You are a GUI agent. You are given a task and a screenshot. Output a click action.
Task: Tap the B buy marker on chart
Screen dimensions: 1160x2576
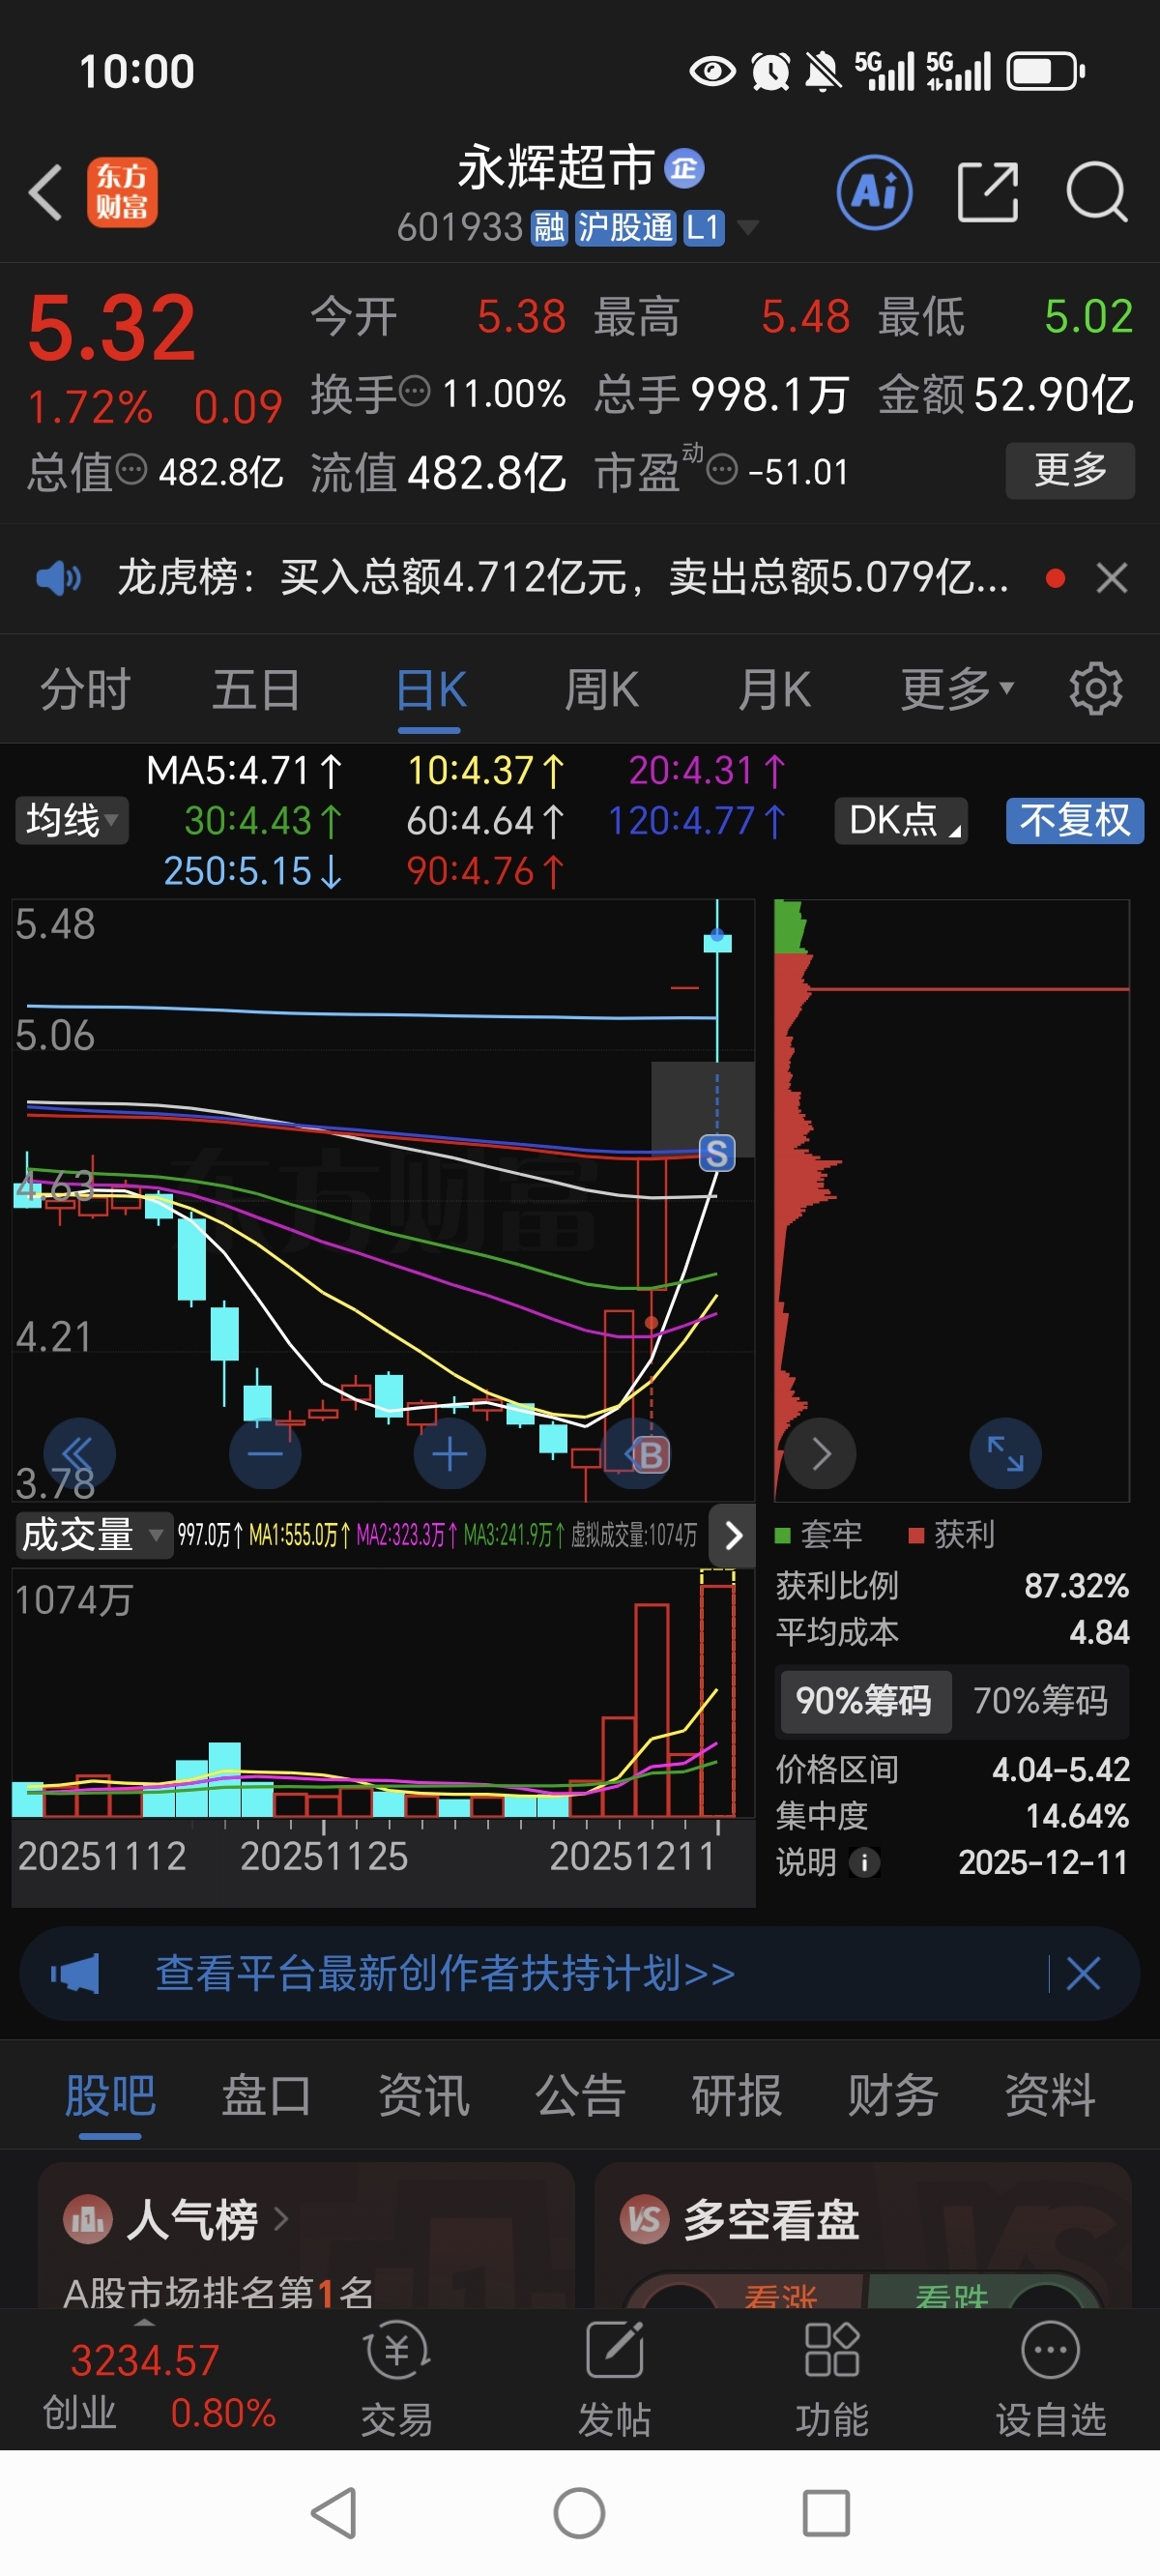click(651, 1454)
